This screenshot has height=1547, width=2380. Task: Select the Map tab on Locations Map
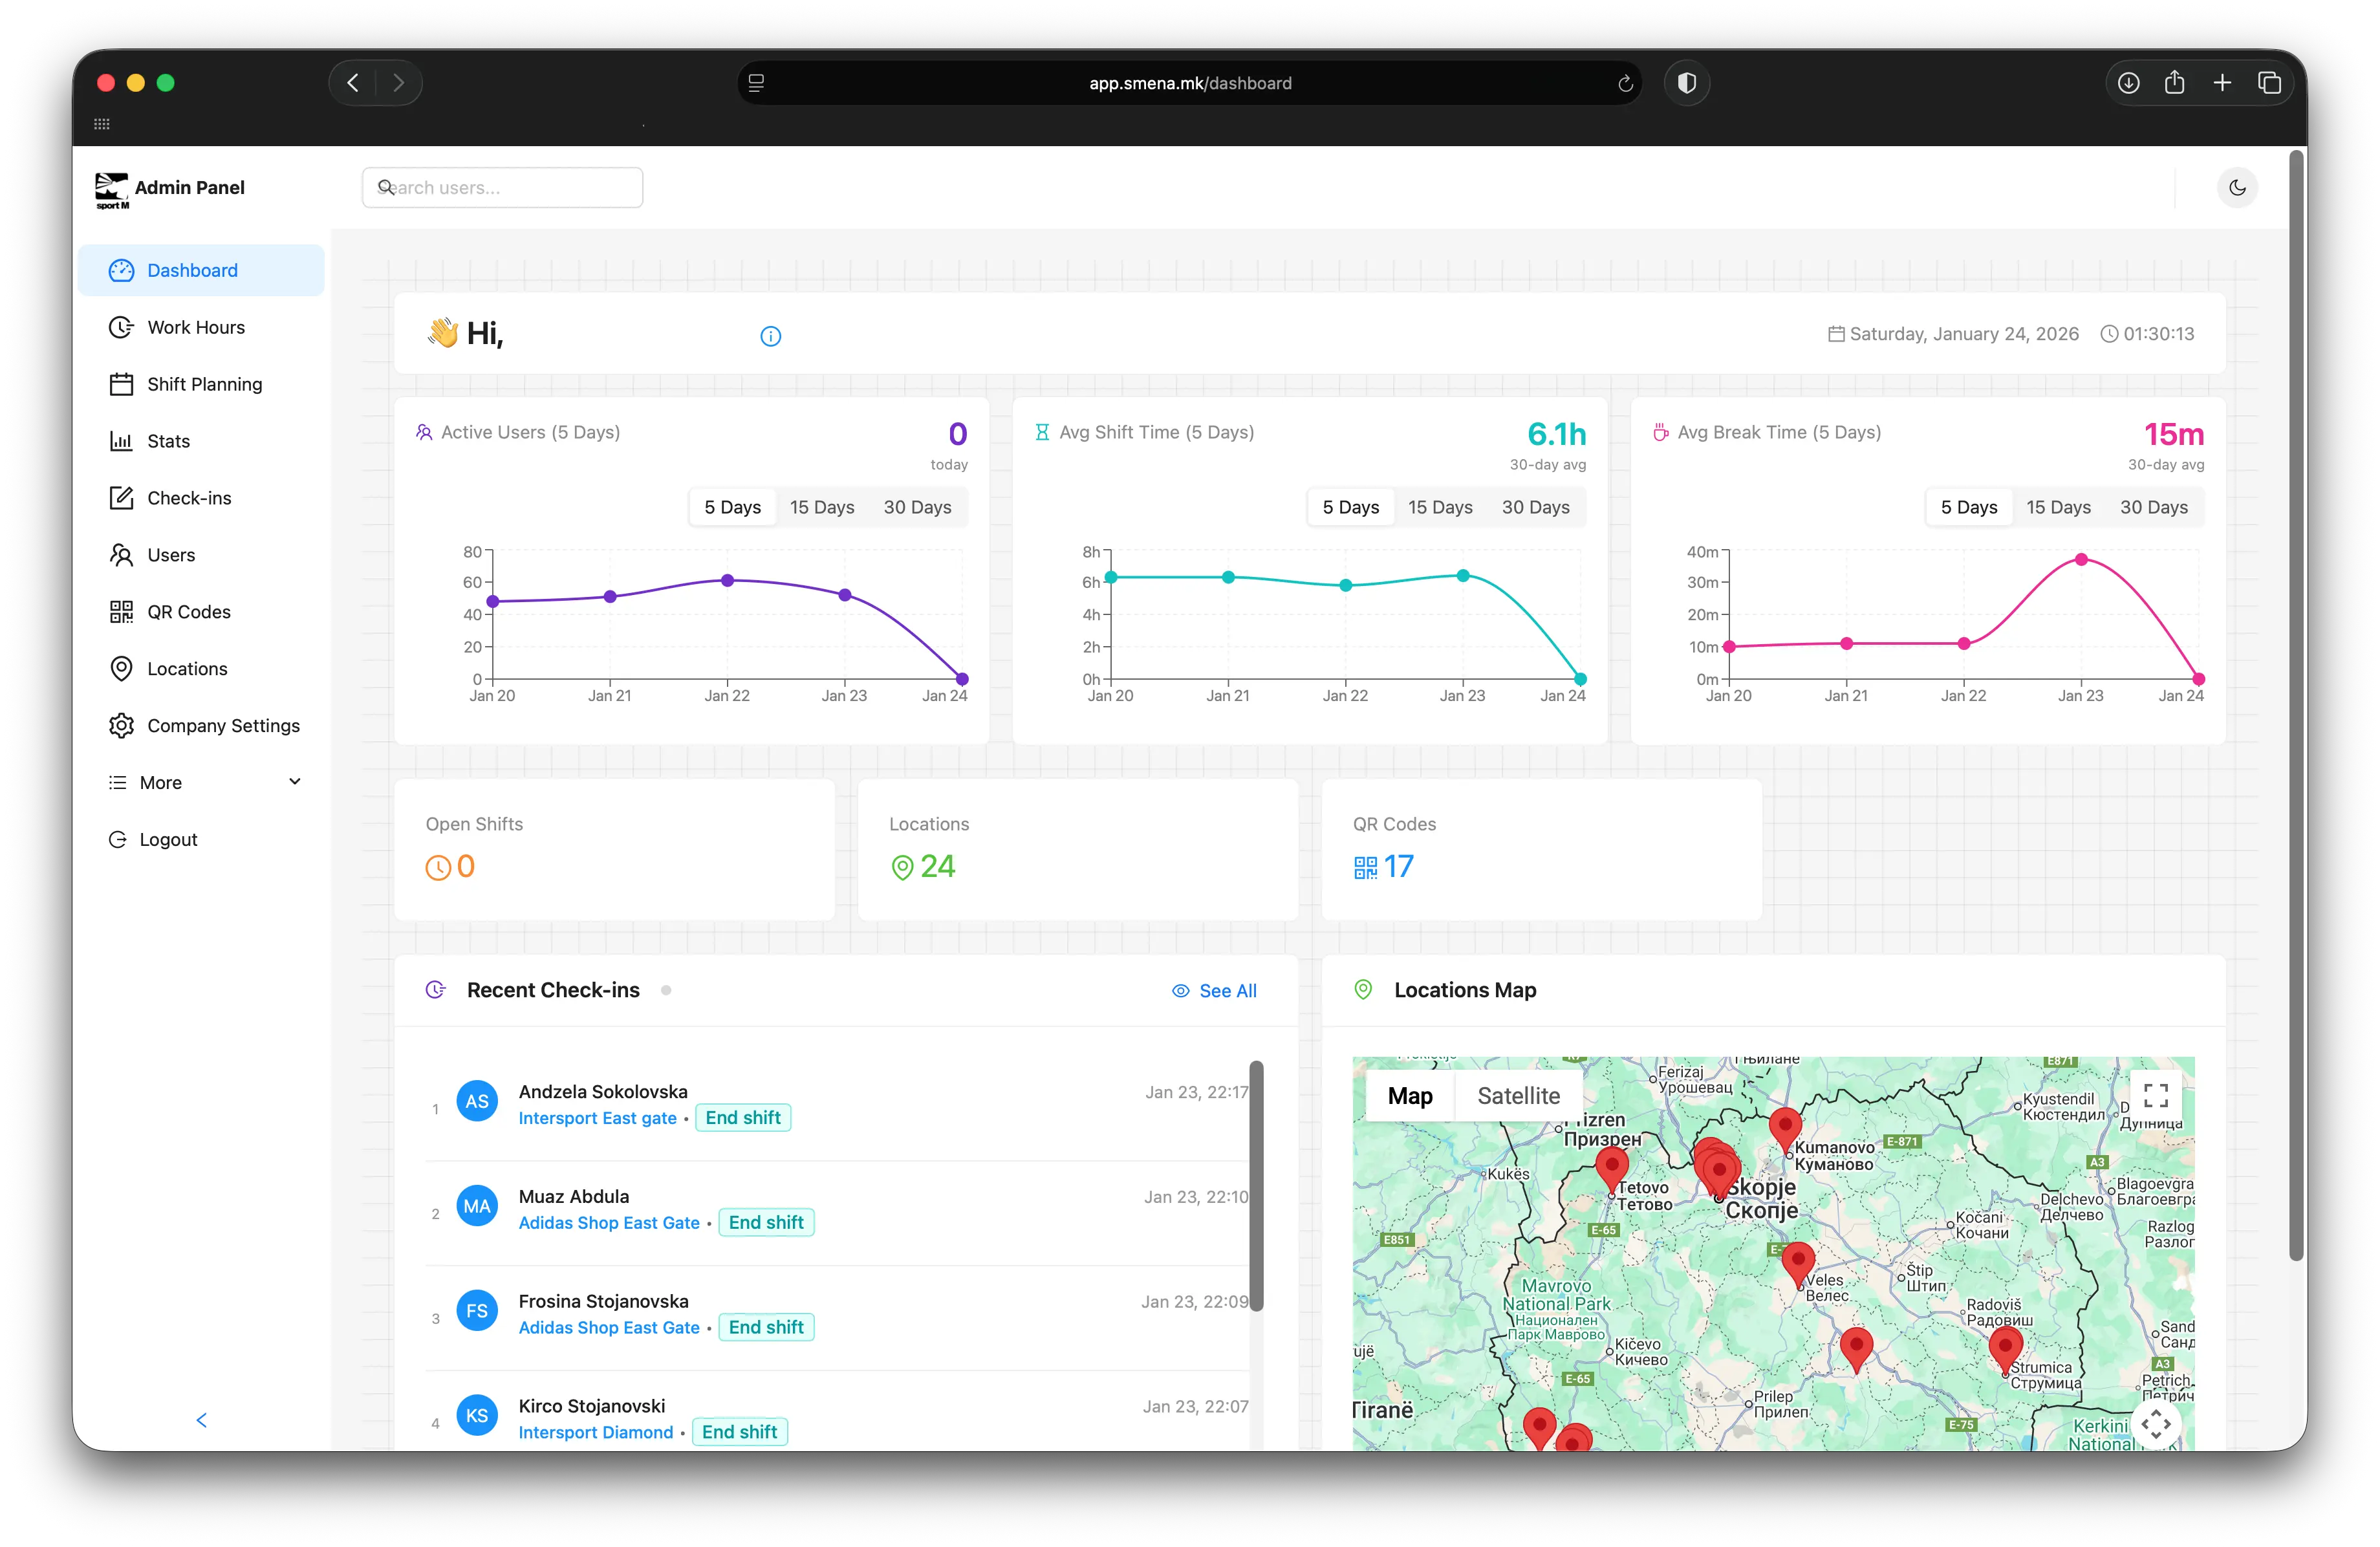(x=1409, y=1095)
